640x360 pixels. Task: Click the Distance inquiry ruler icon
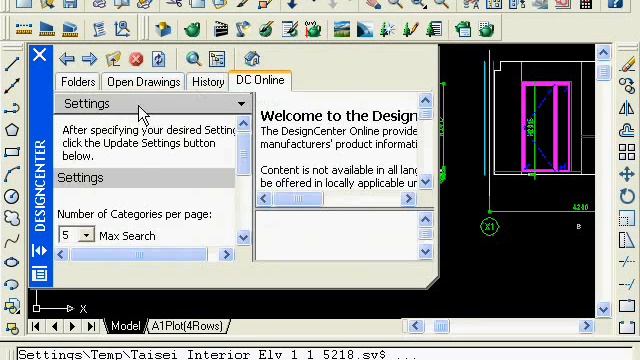24,29
